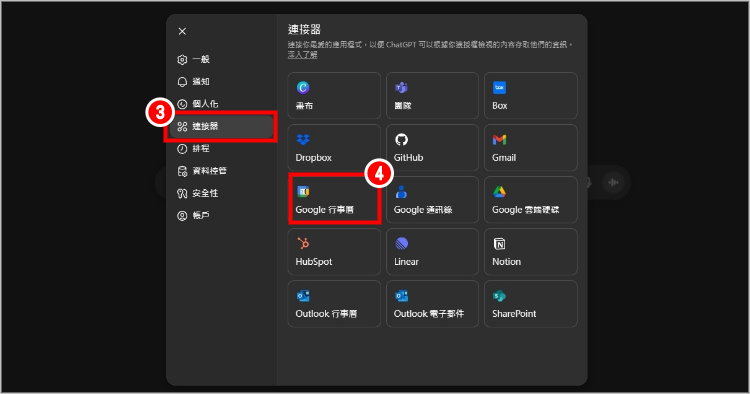Select the Gmail connector
The image size is (750, 394).
tap(531, 148)
